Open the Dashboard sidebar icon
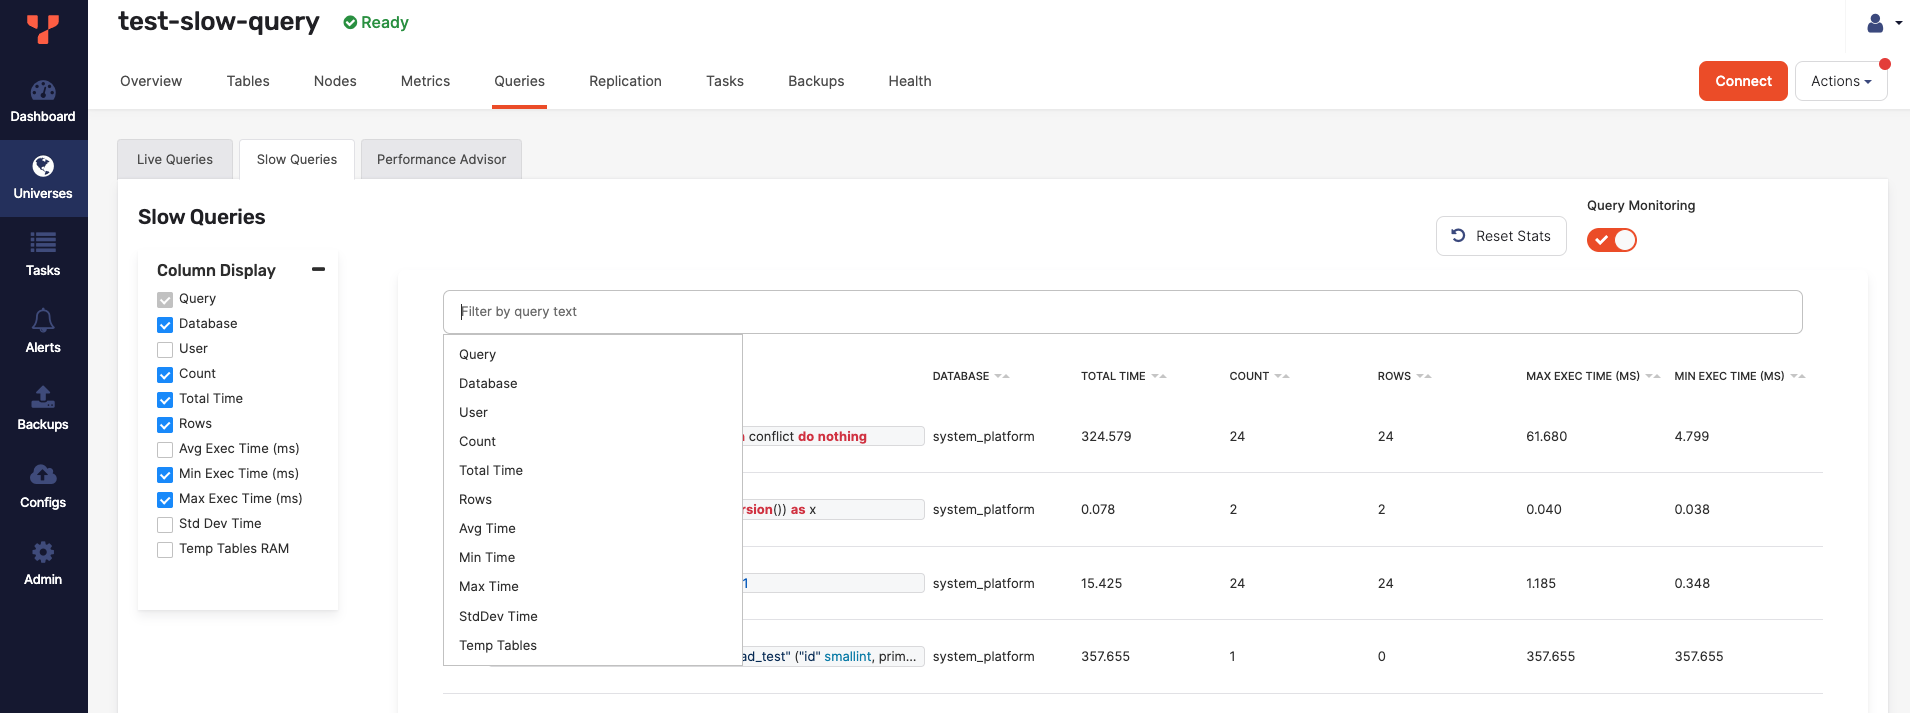Screen dimensions: 1910x713 pos(43,91)
